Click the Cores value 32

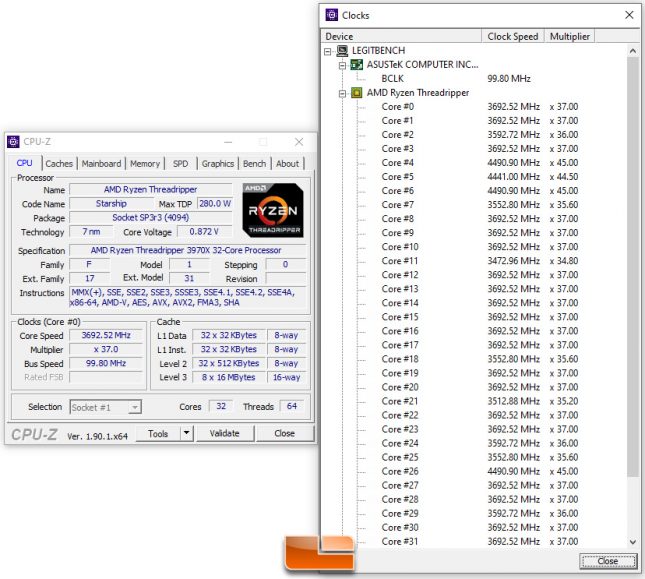221,406
